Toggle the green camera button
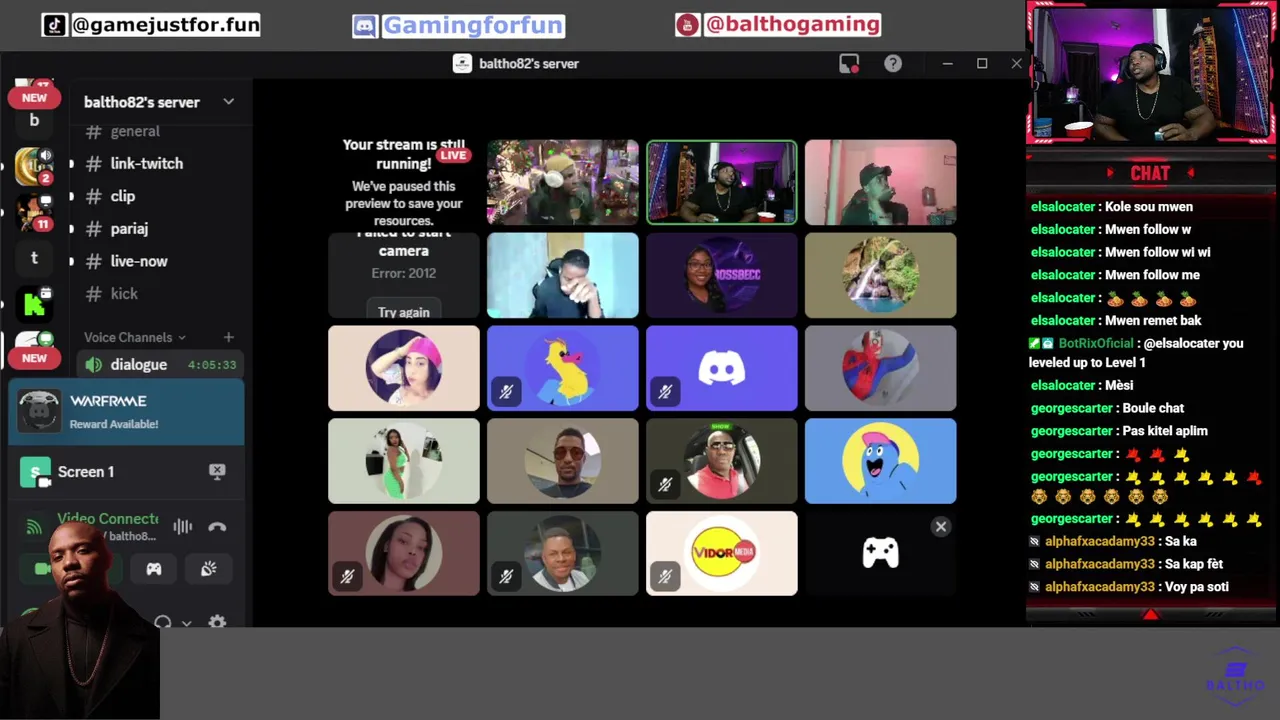This screenshot has width=1280, height=720. 43,568
